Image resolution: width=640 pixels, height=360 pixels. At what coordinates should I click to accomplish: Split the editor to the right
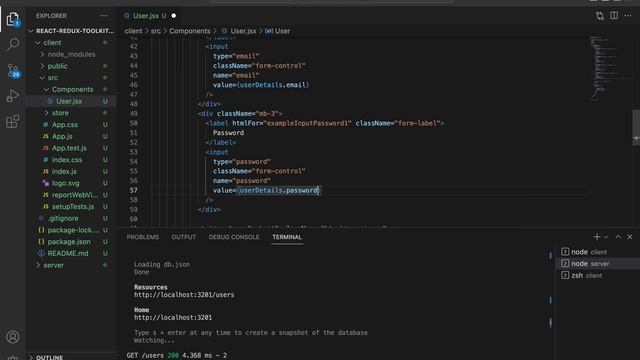pyautogui.click(x=614, y=16)
